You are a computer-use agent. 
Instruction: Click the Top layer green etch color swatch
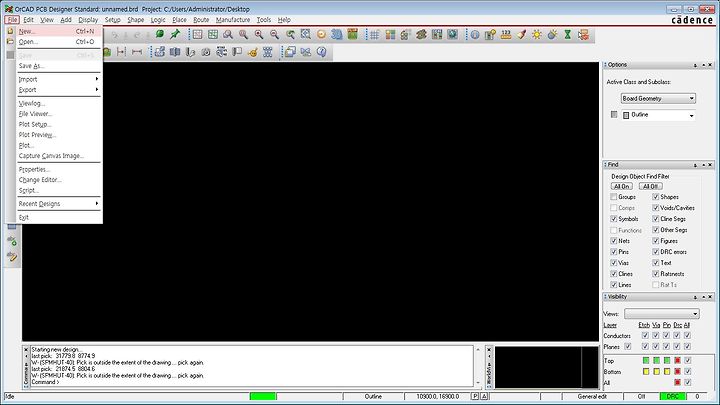click(646, 360)
